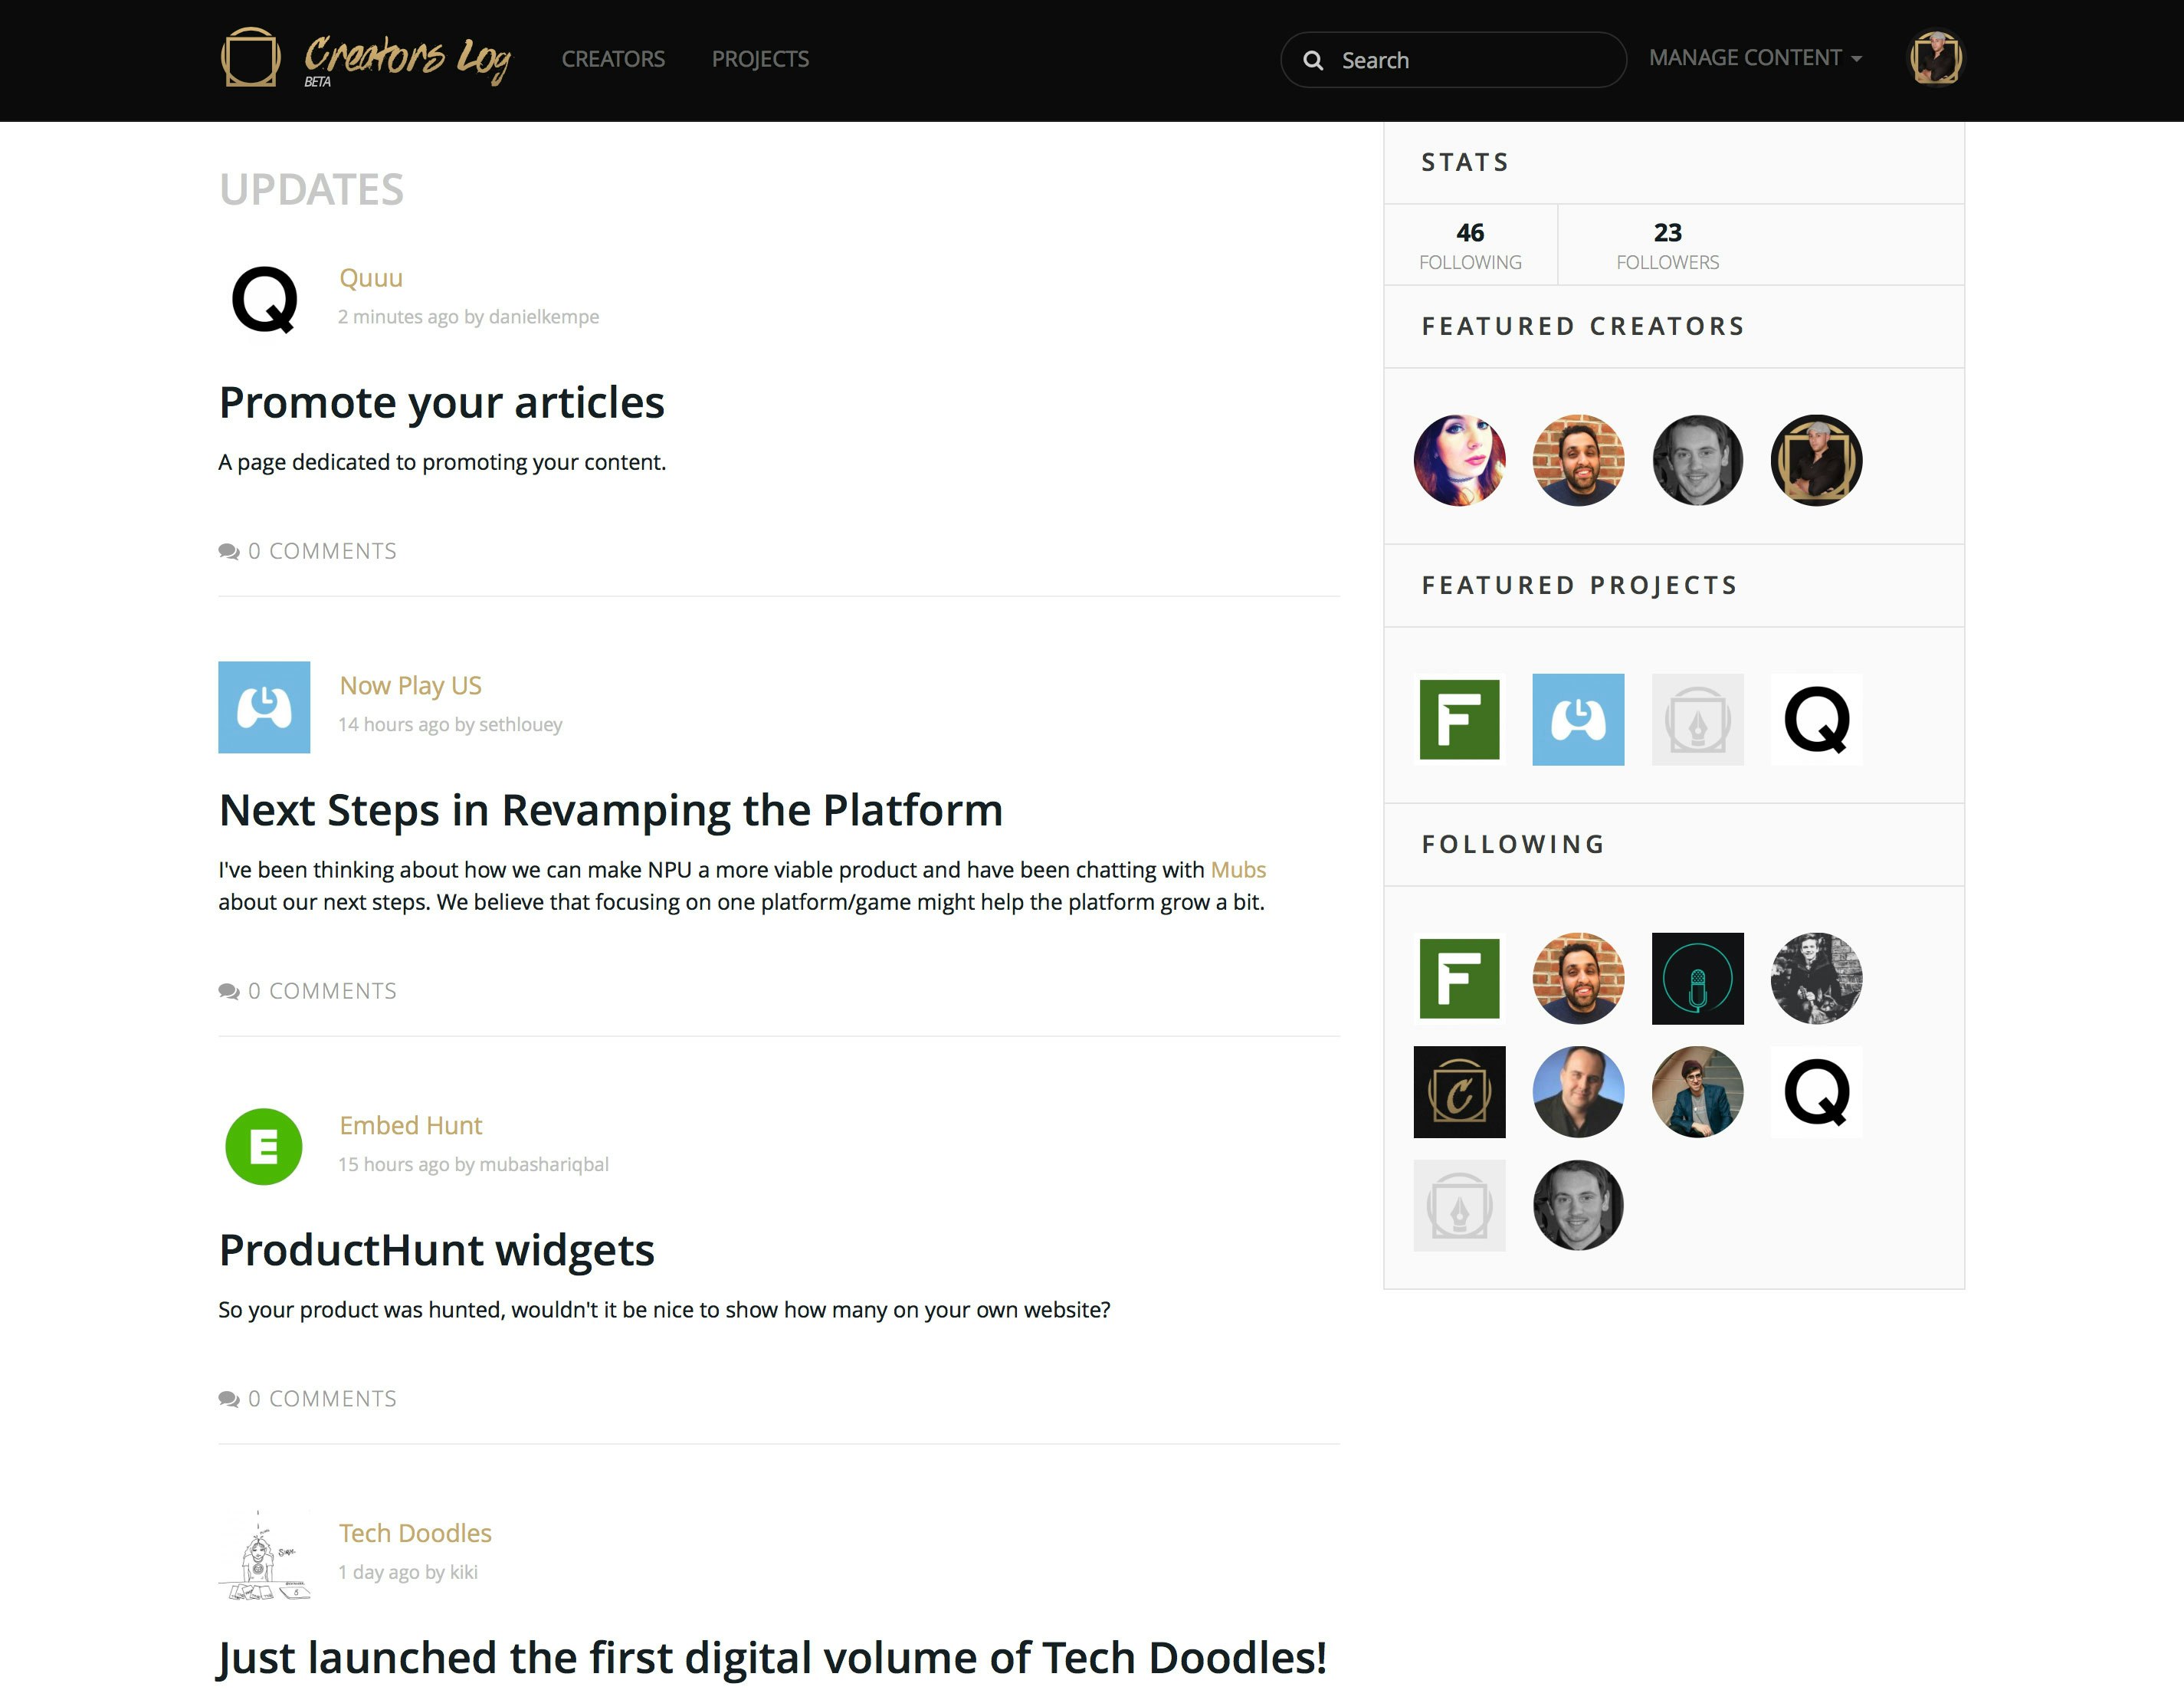Open the Embed Hunt green E icon
The height and width of the screenshot is (1690, 2184).
[x=263, y=1146]
